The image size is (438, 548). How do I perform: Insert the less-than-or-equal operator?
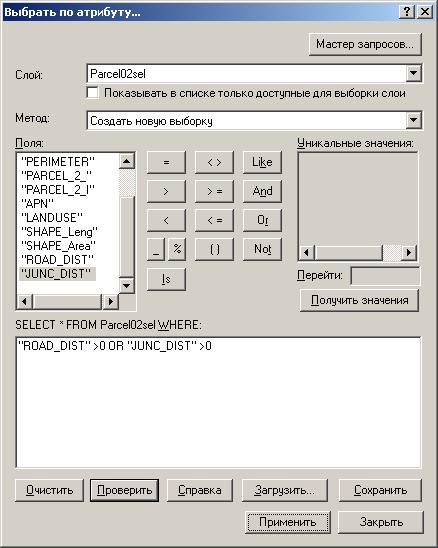click(x=214, y=221)
